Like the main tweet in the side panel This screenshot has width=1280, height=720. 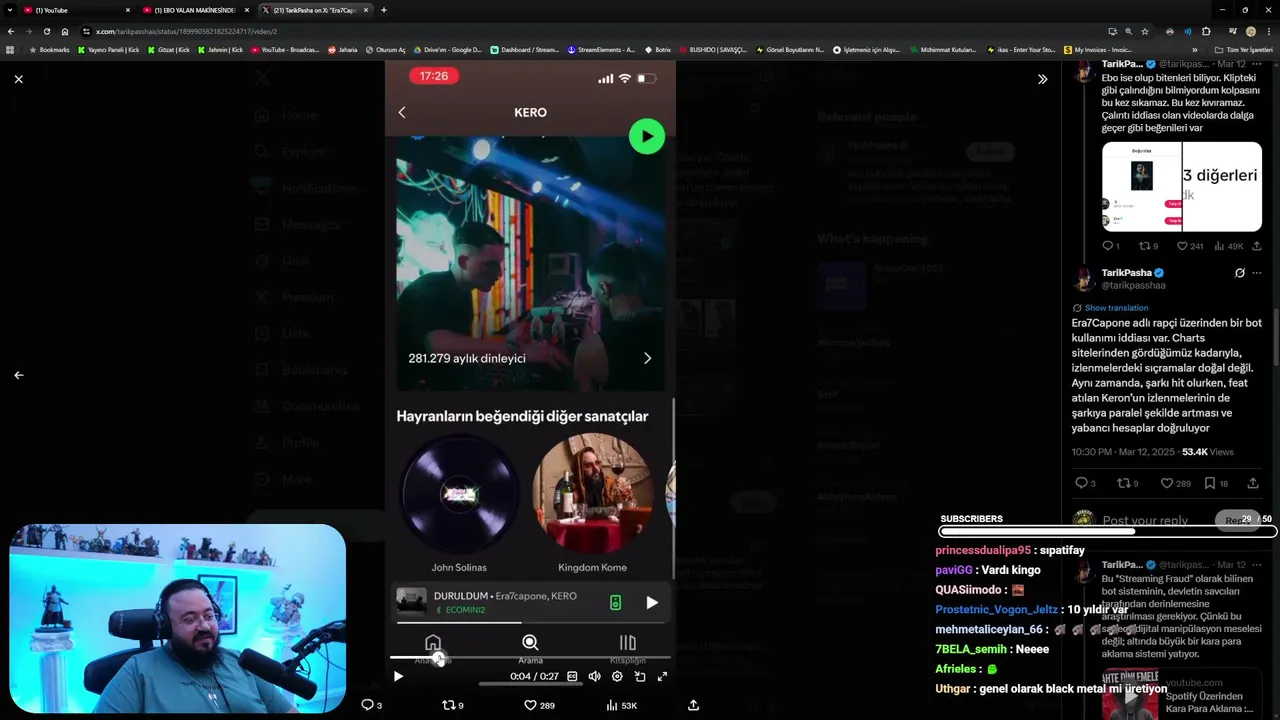click(1178, 483)
